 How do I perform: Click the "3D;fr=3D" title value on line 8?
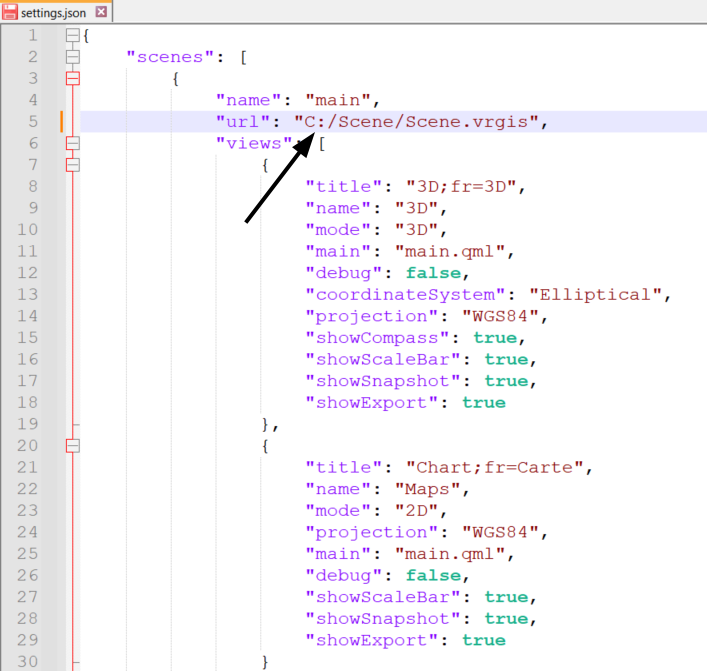[464, 186]
